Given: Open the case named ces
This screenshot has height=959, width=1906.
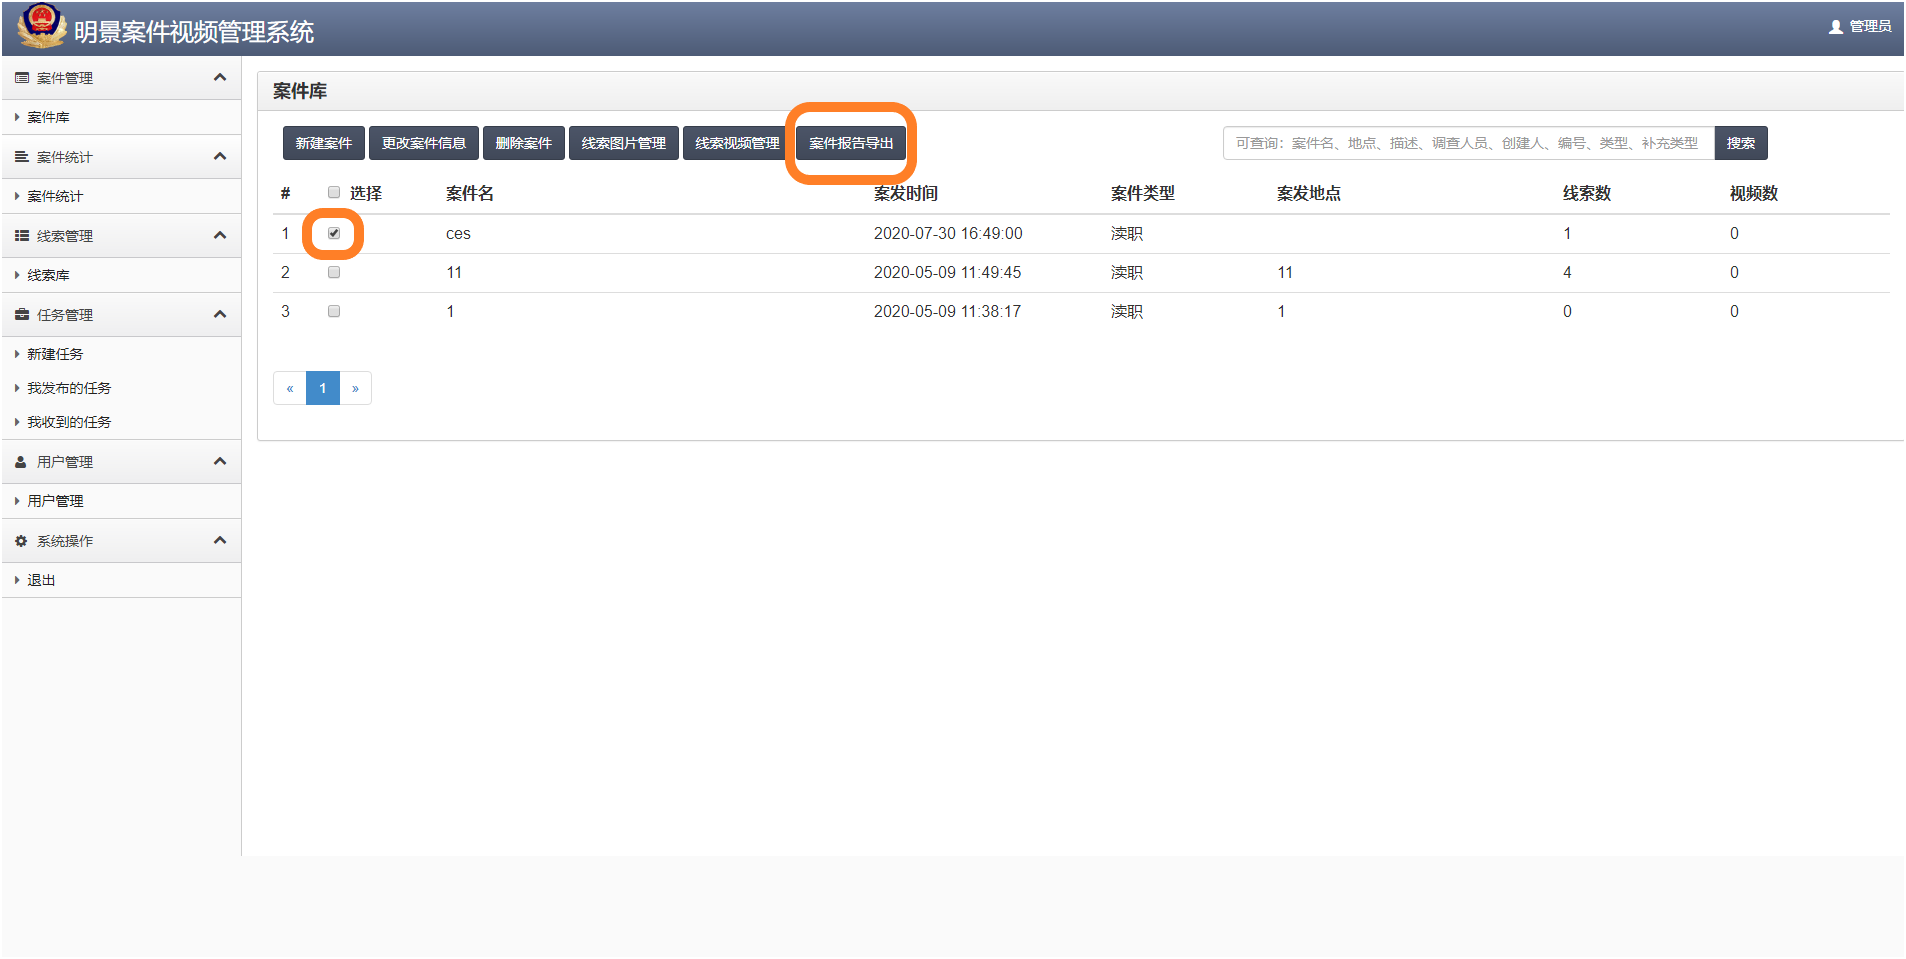Looking at the screenshot, I should point(459,233).
